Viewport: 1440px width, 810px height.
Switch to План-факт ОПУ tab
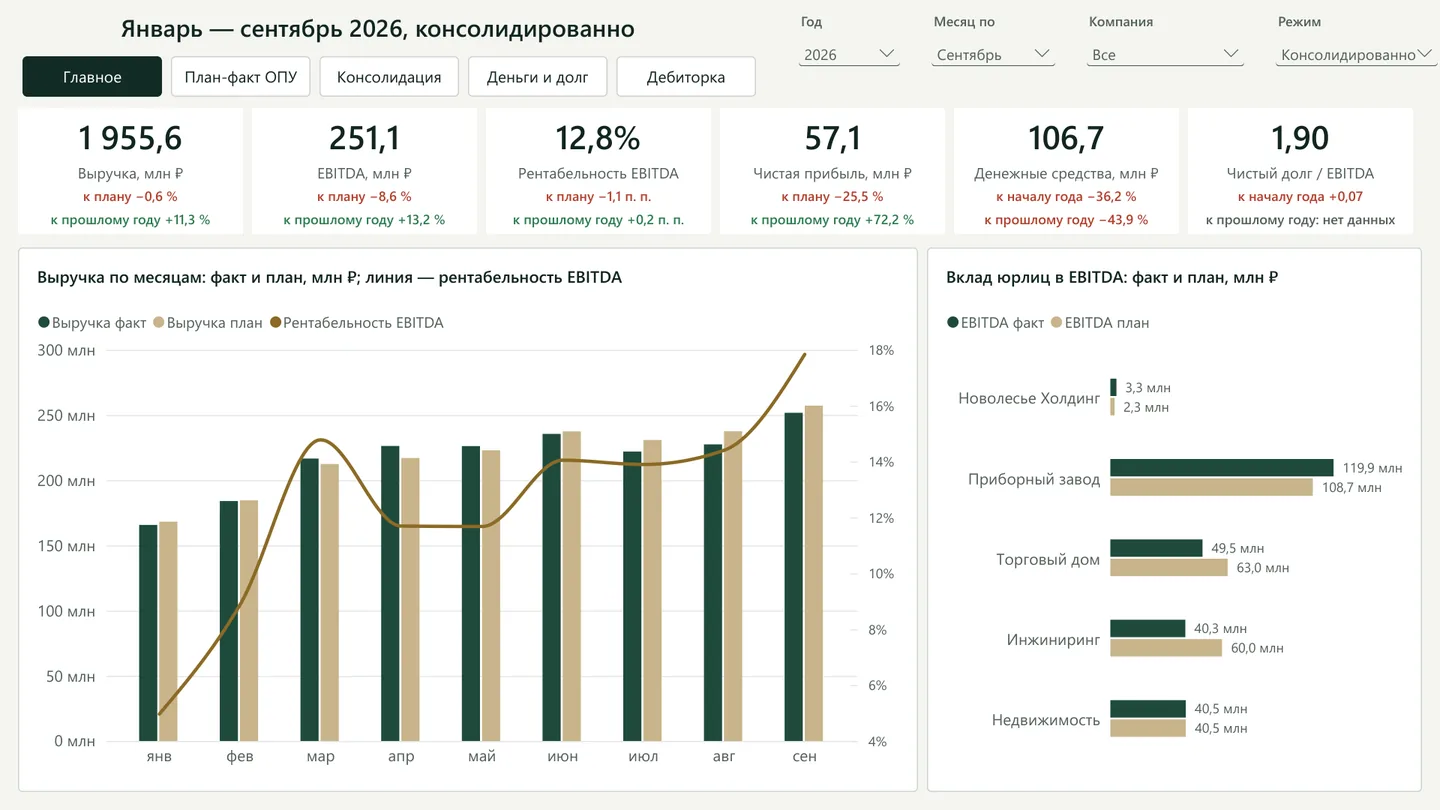(x=241, y=77)
